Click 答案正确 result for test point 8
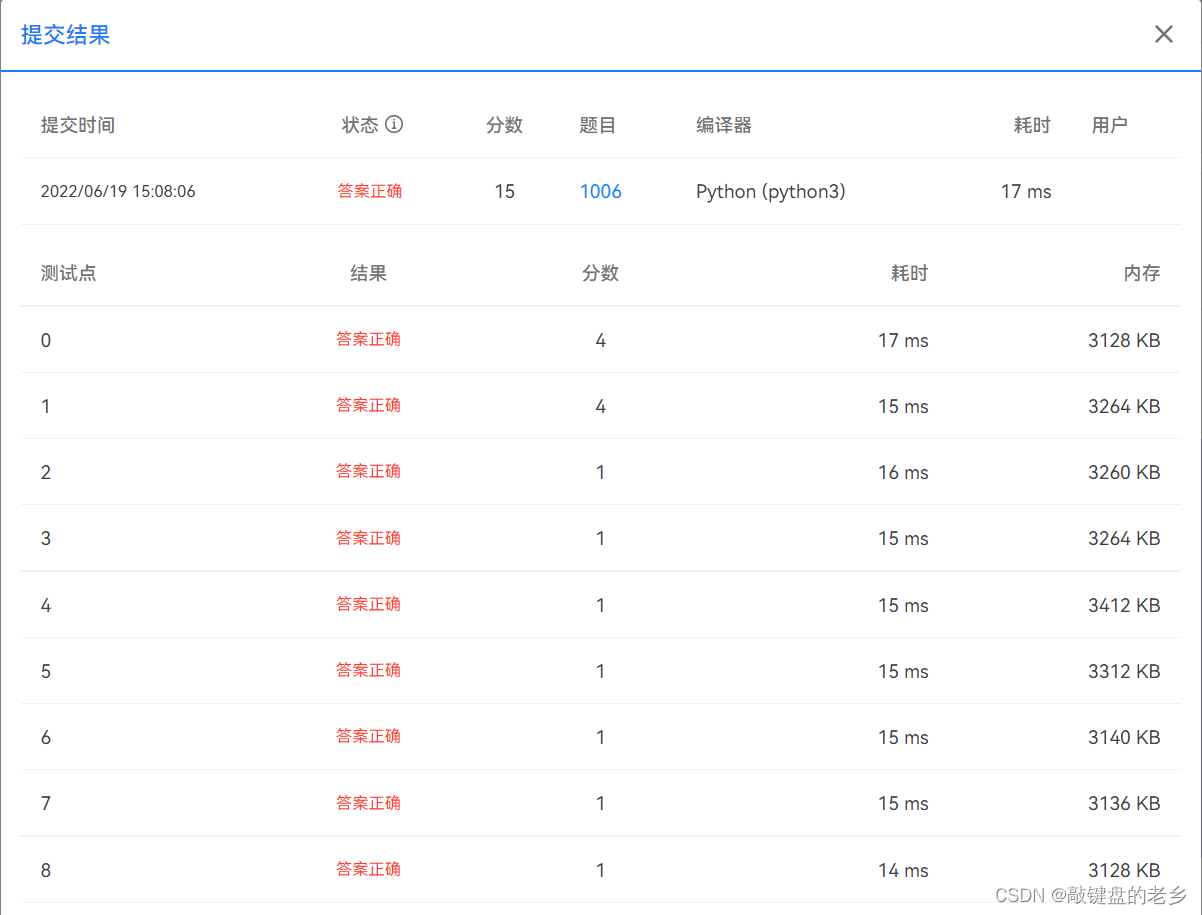 point(370,869)
